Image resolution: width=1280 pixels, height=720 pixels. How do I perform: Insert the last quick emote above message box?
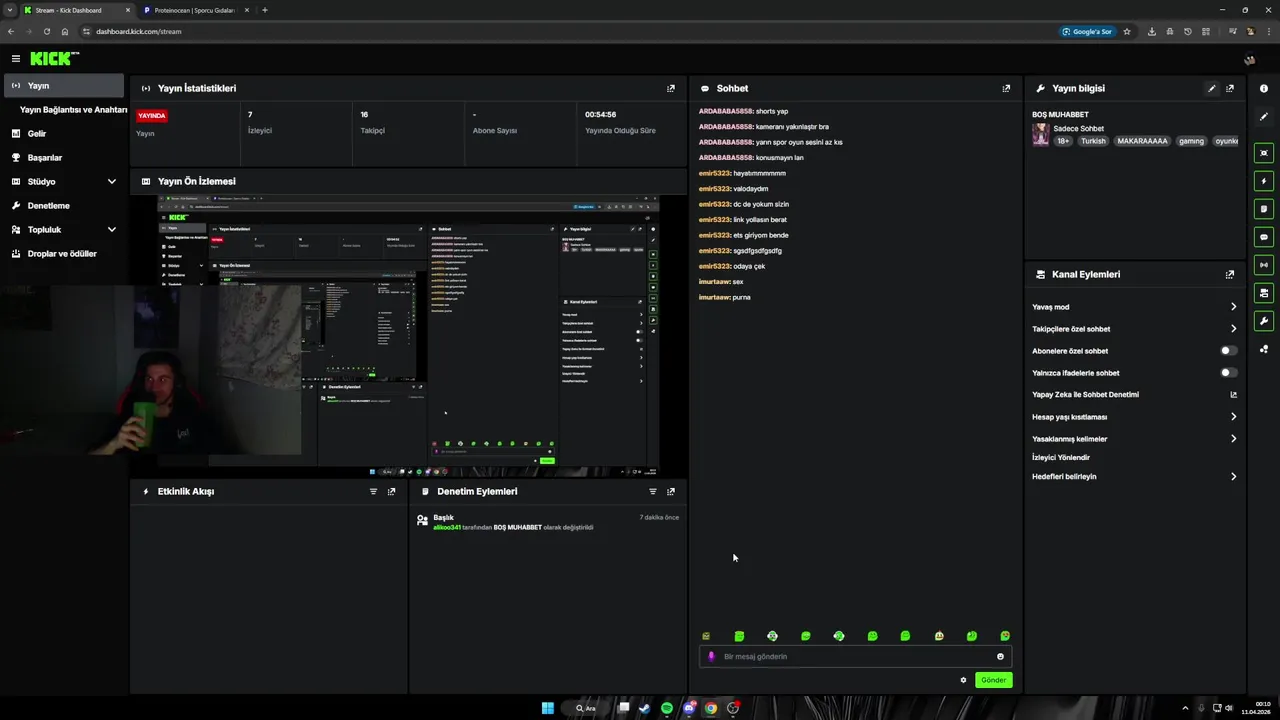(1005, 636)
